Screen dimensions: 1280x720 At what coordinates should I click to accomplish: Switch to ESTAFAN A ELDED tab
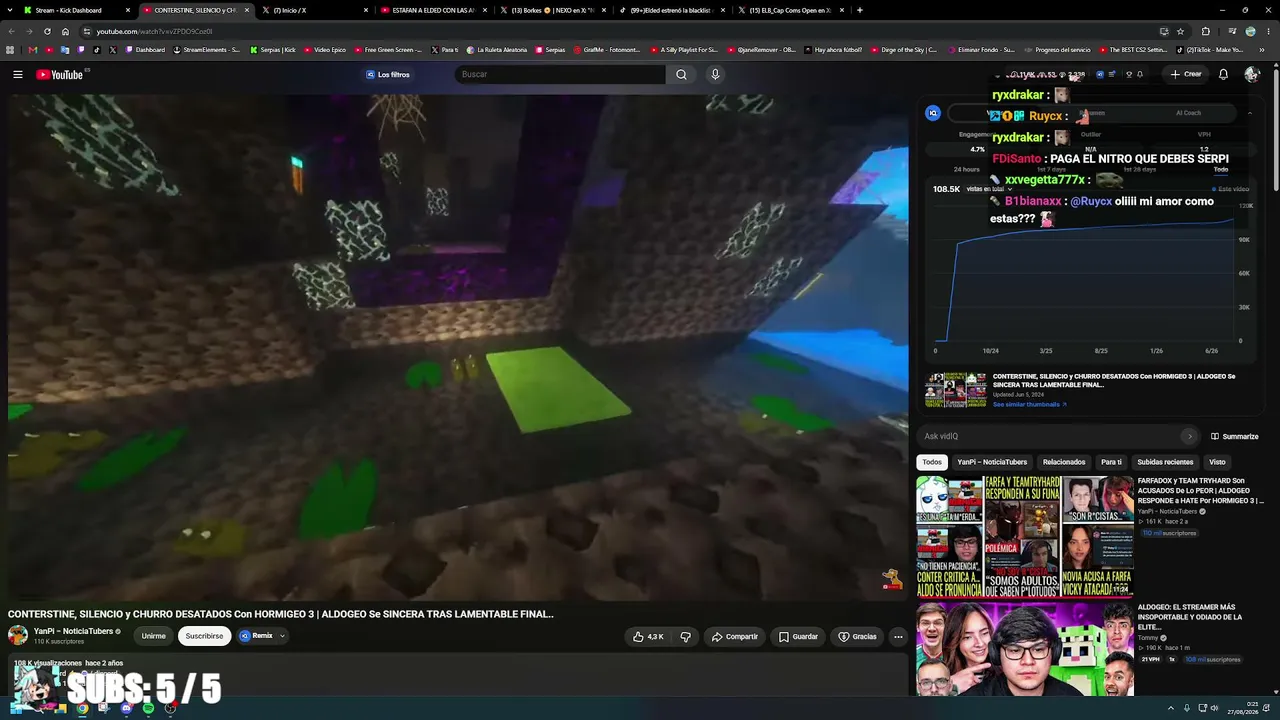(433, 10)
